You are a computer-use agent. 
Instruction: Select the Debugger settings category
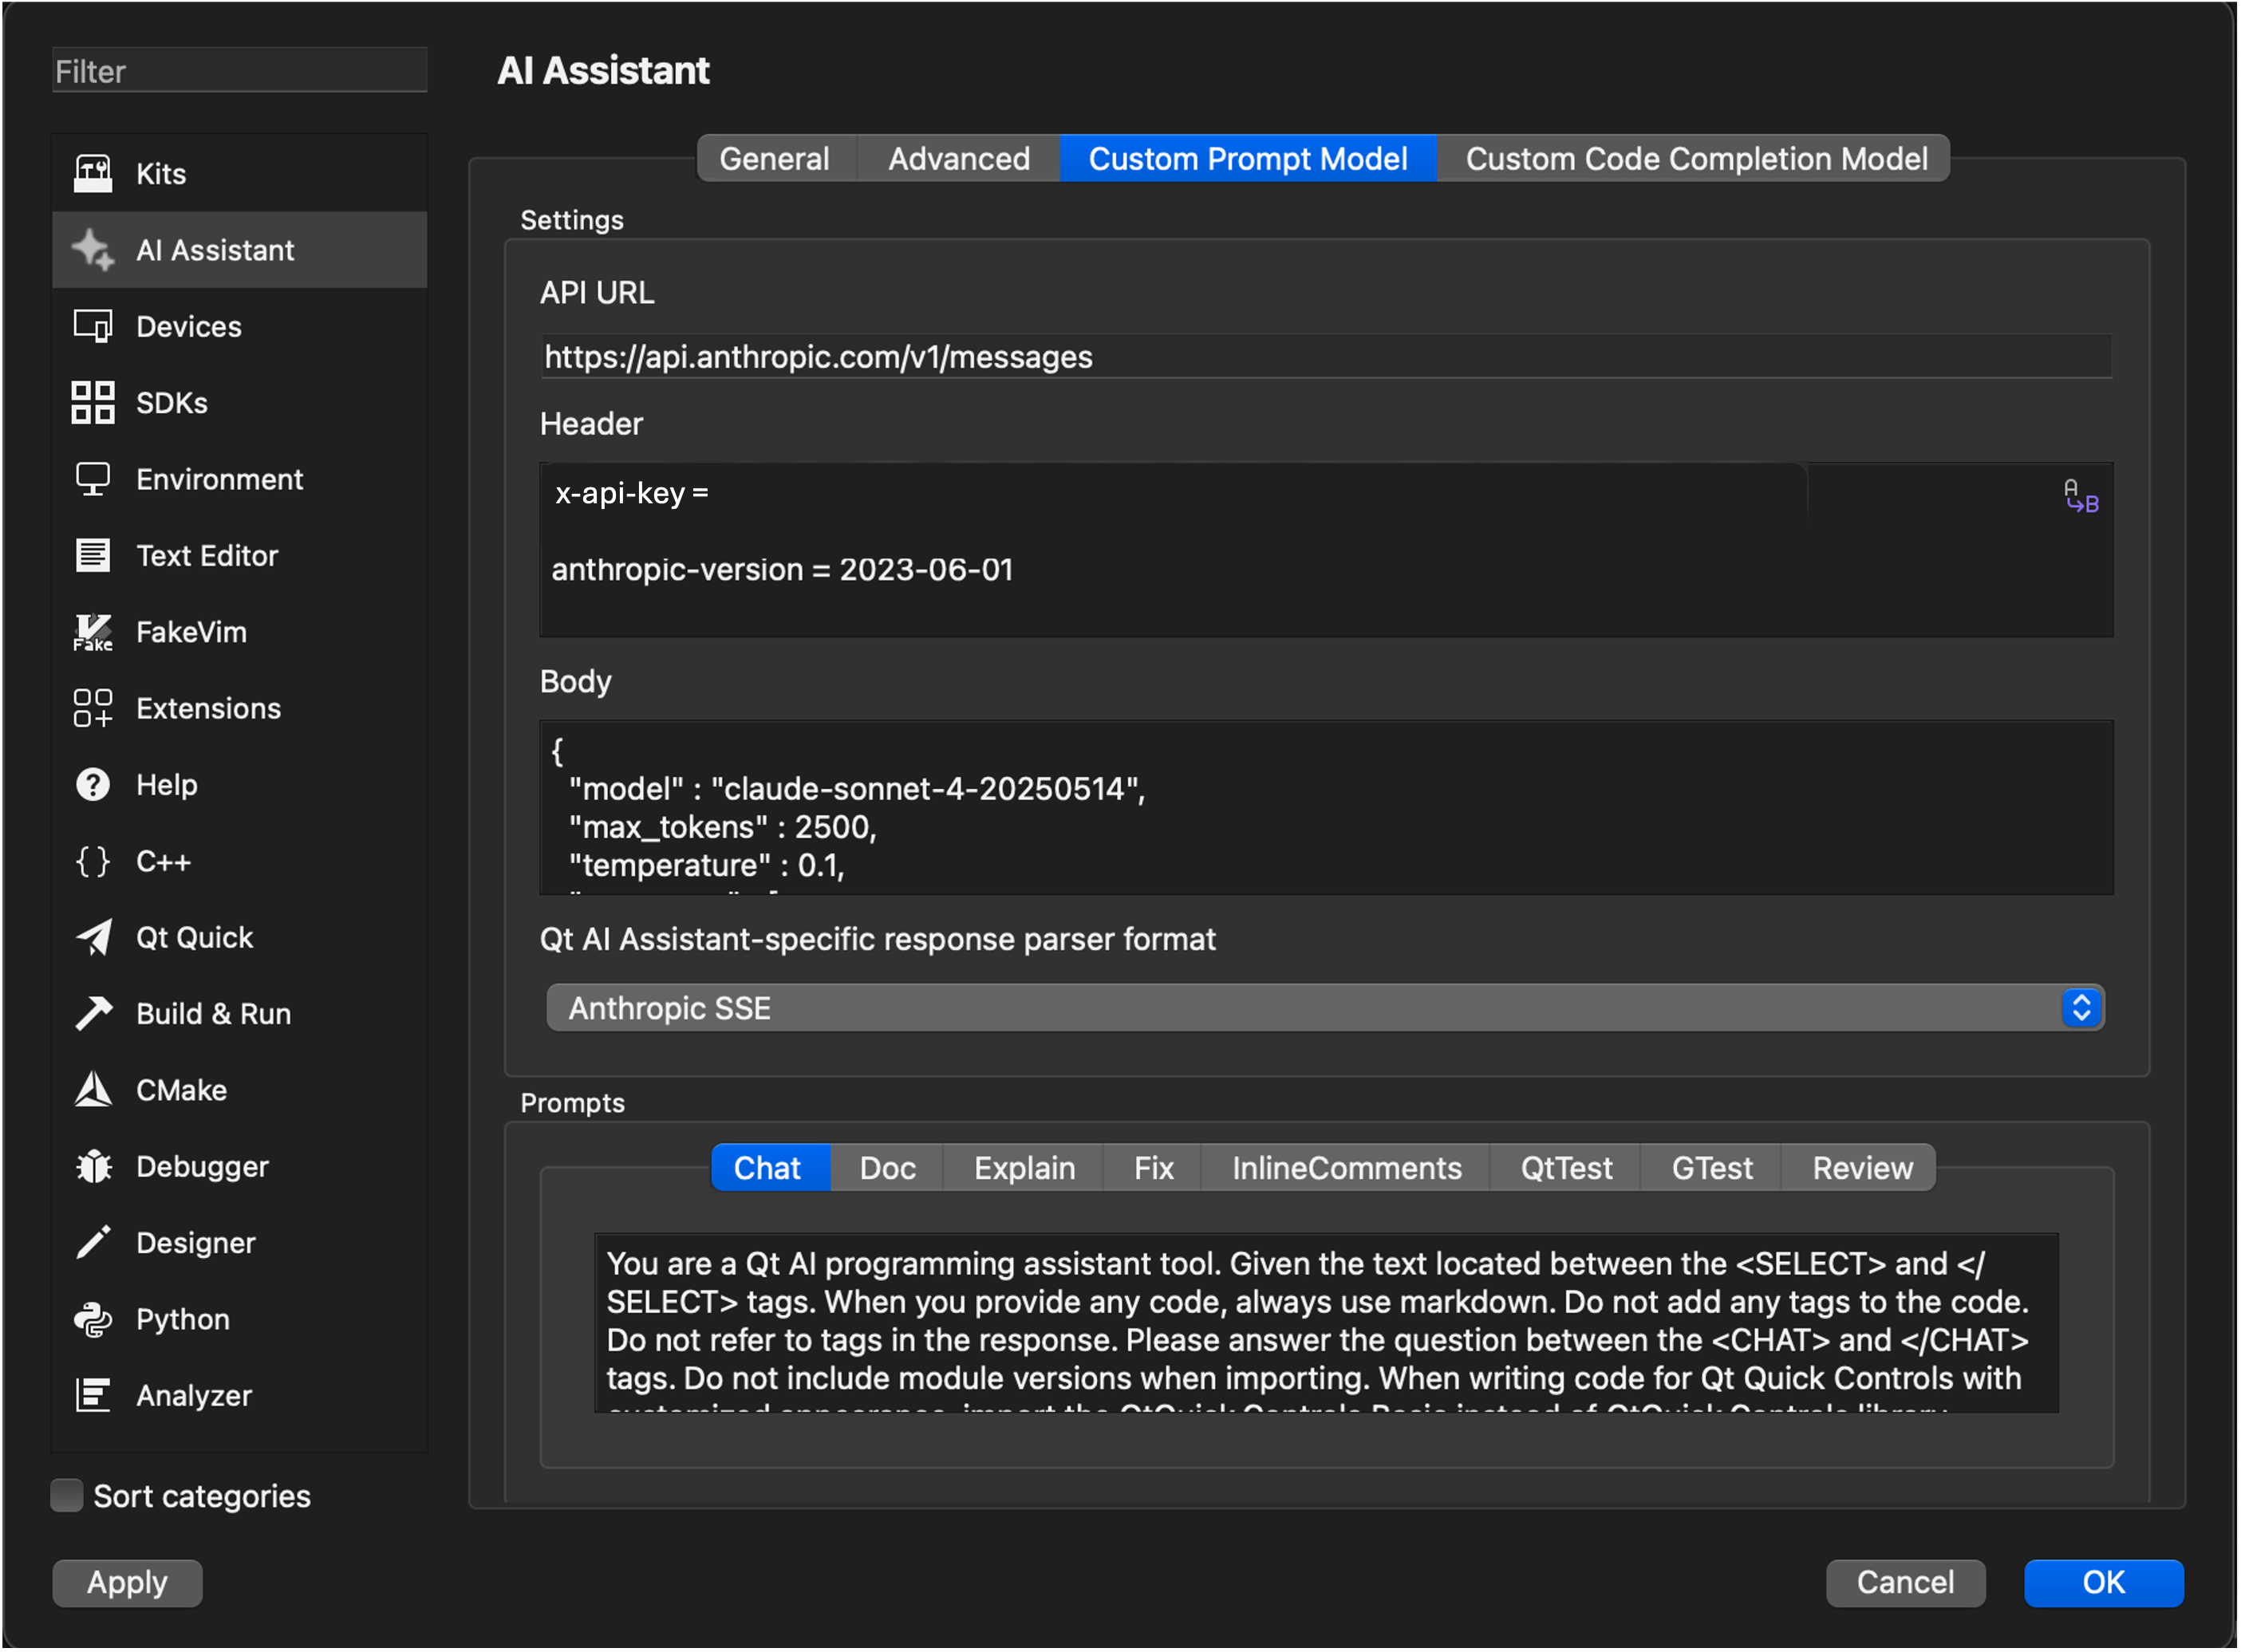(202, 1166)
